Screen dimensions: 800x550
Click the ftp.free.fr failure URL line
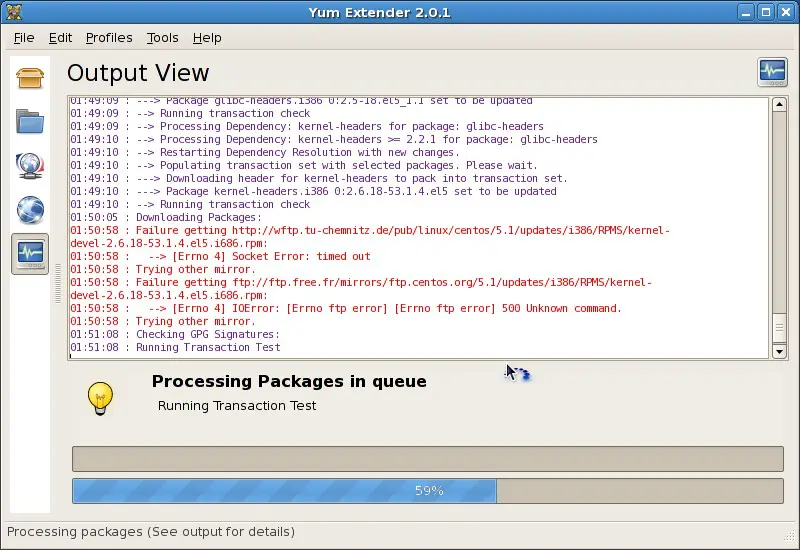click(361, 289)
